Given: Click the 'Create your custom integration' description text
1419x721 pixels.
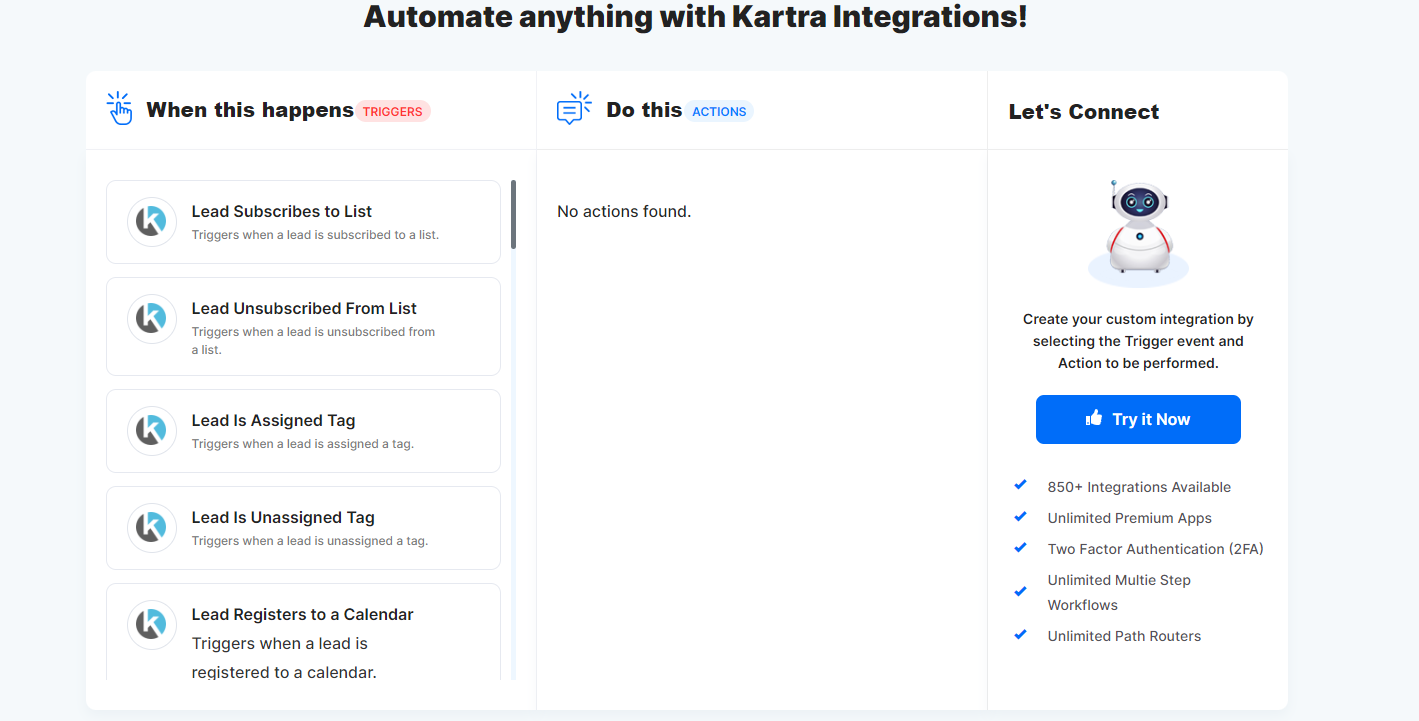Looking at the screenshot, I should click(x=1138, y=341).
